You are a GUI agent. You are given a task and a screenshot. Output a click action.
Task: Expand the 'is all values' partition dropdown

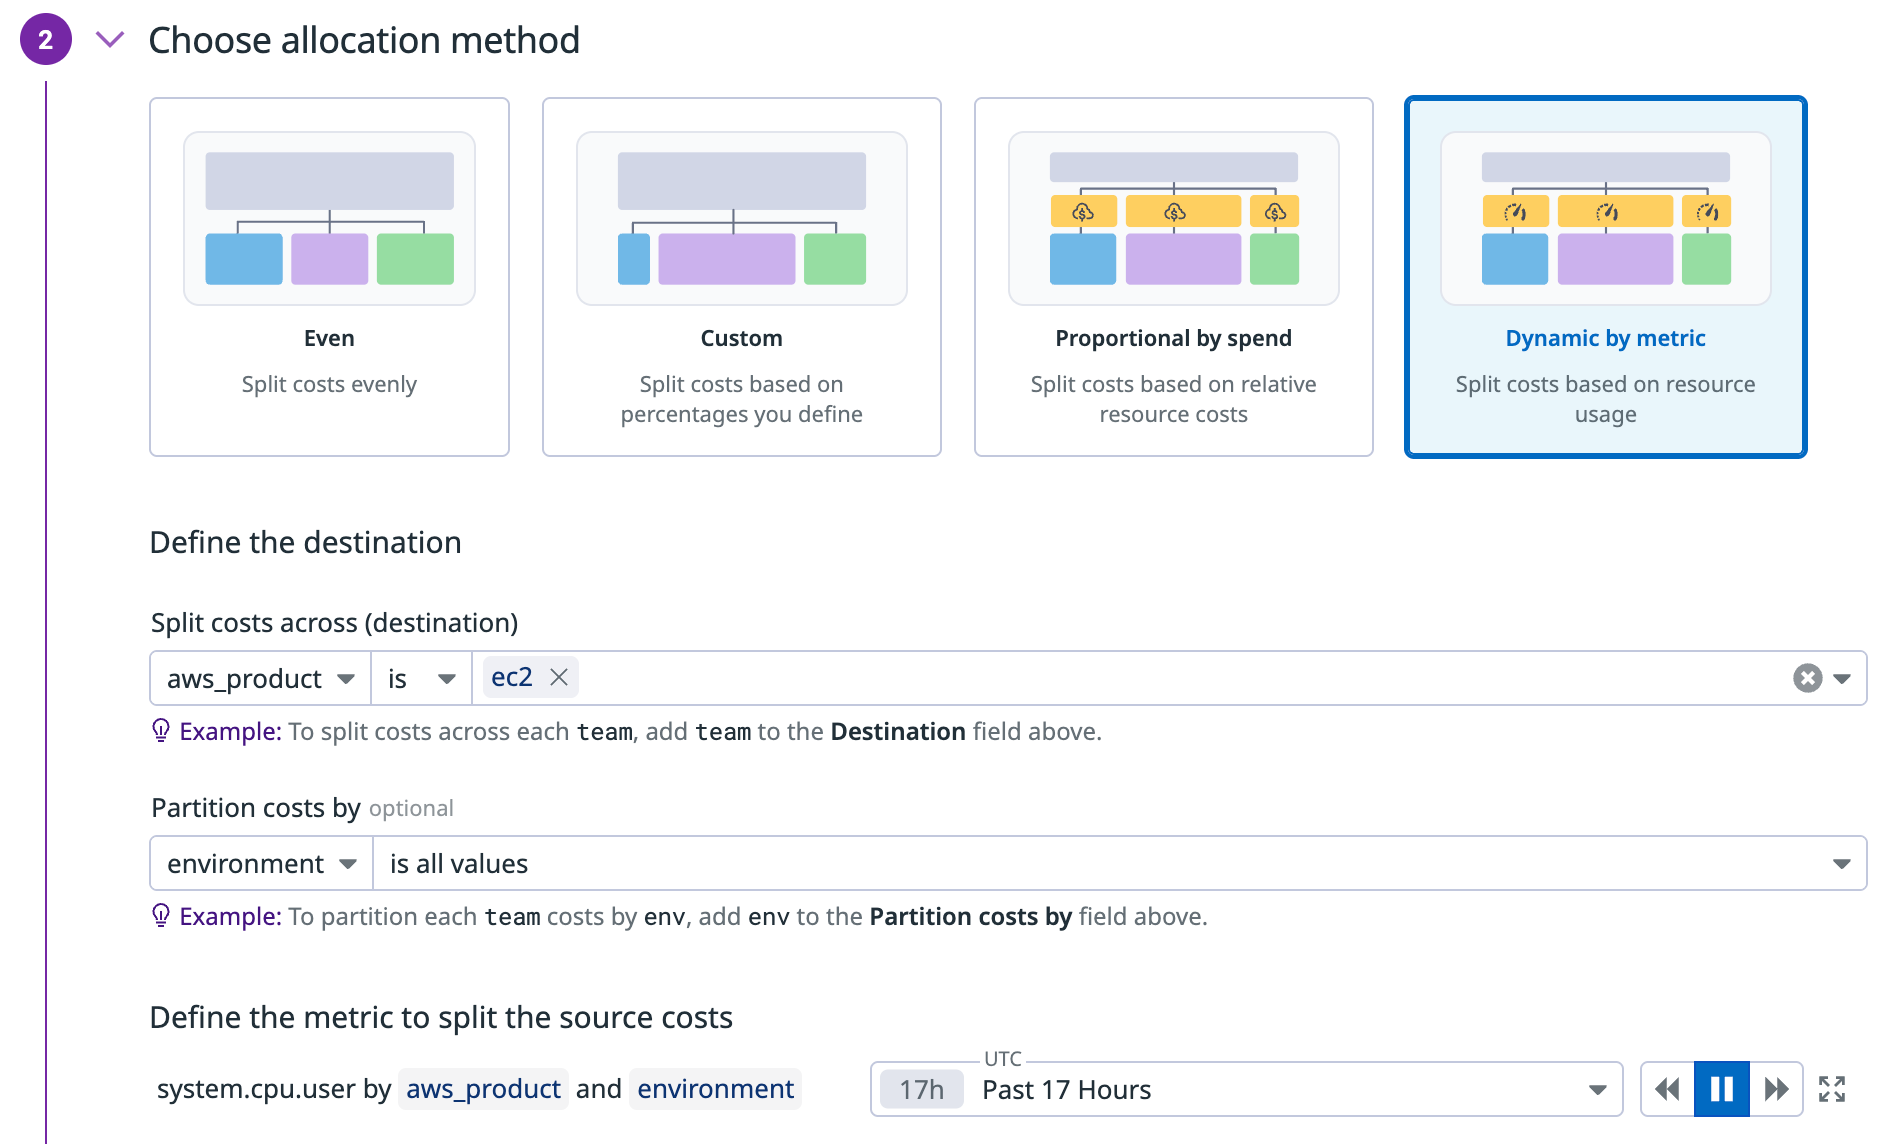[x=1118, y=863]
